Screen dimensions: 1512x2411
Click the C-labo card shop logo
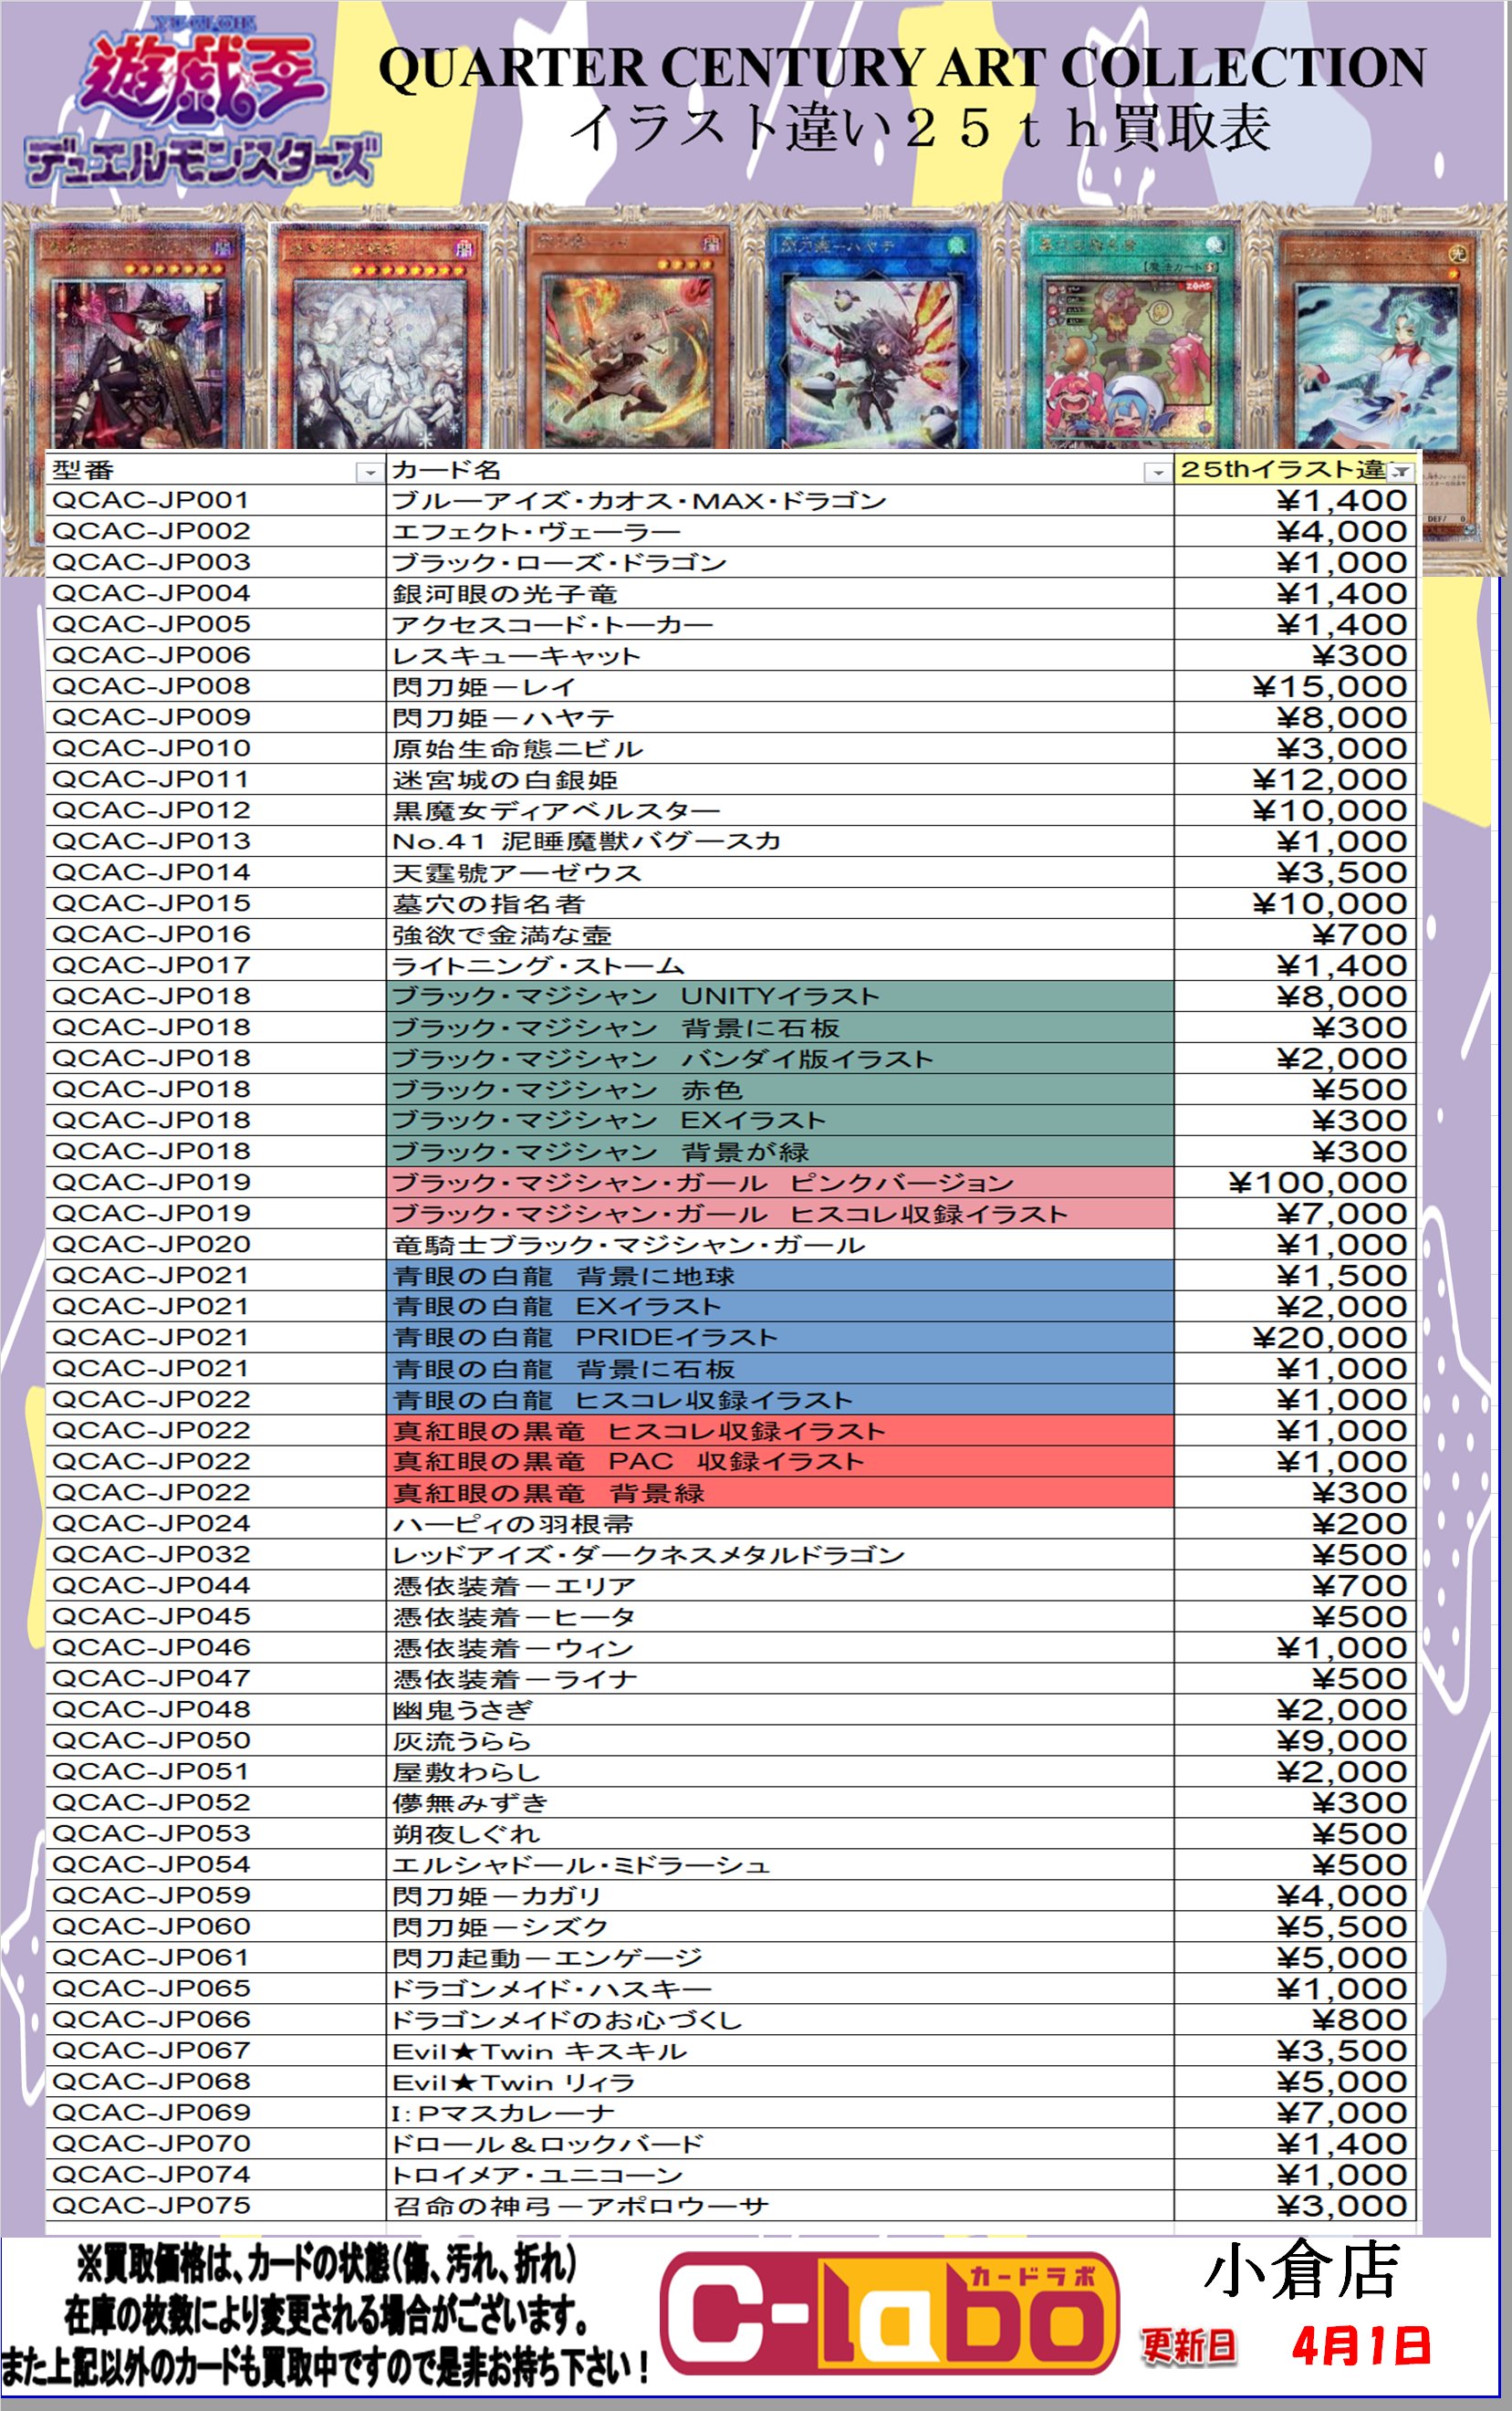click(x=889, y=2315)
